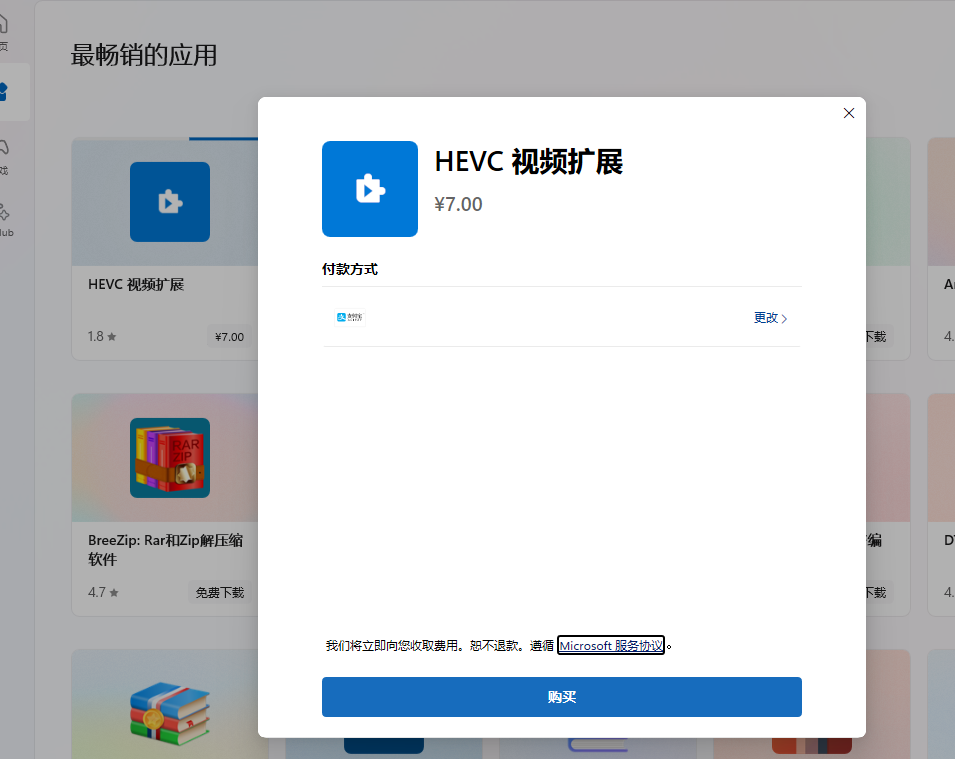Open the Microsoft 服务协议 link
This screenshot has height=759, width=955.
pos(611,645)
